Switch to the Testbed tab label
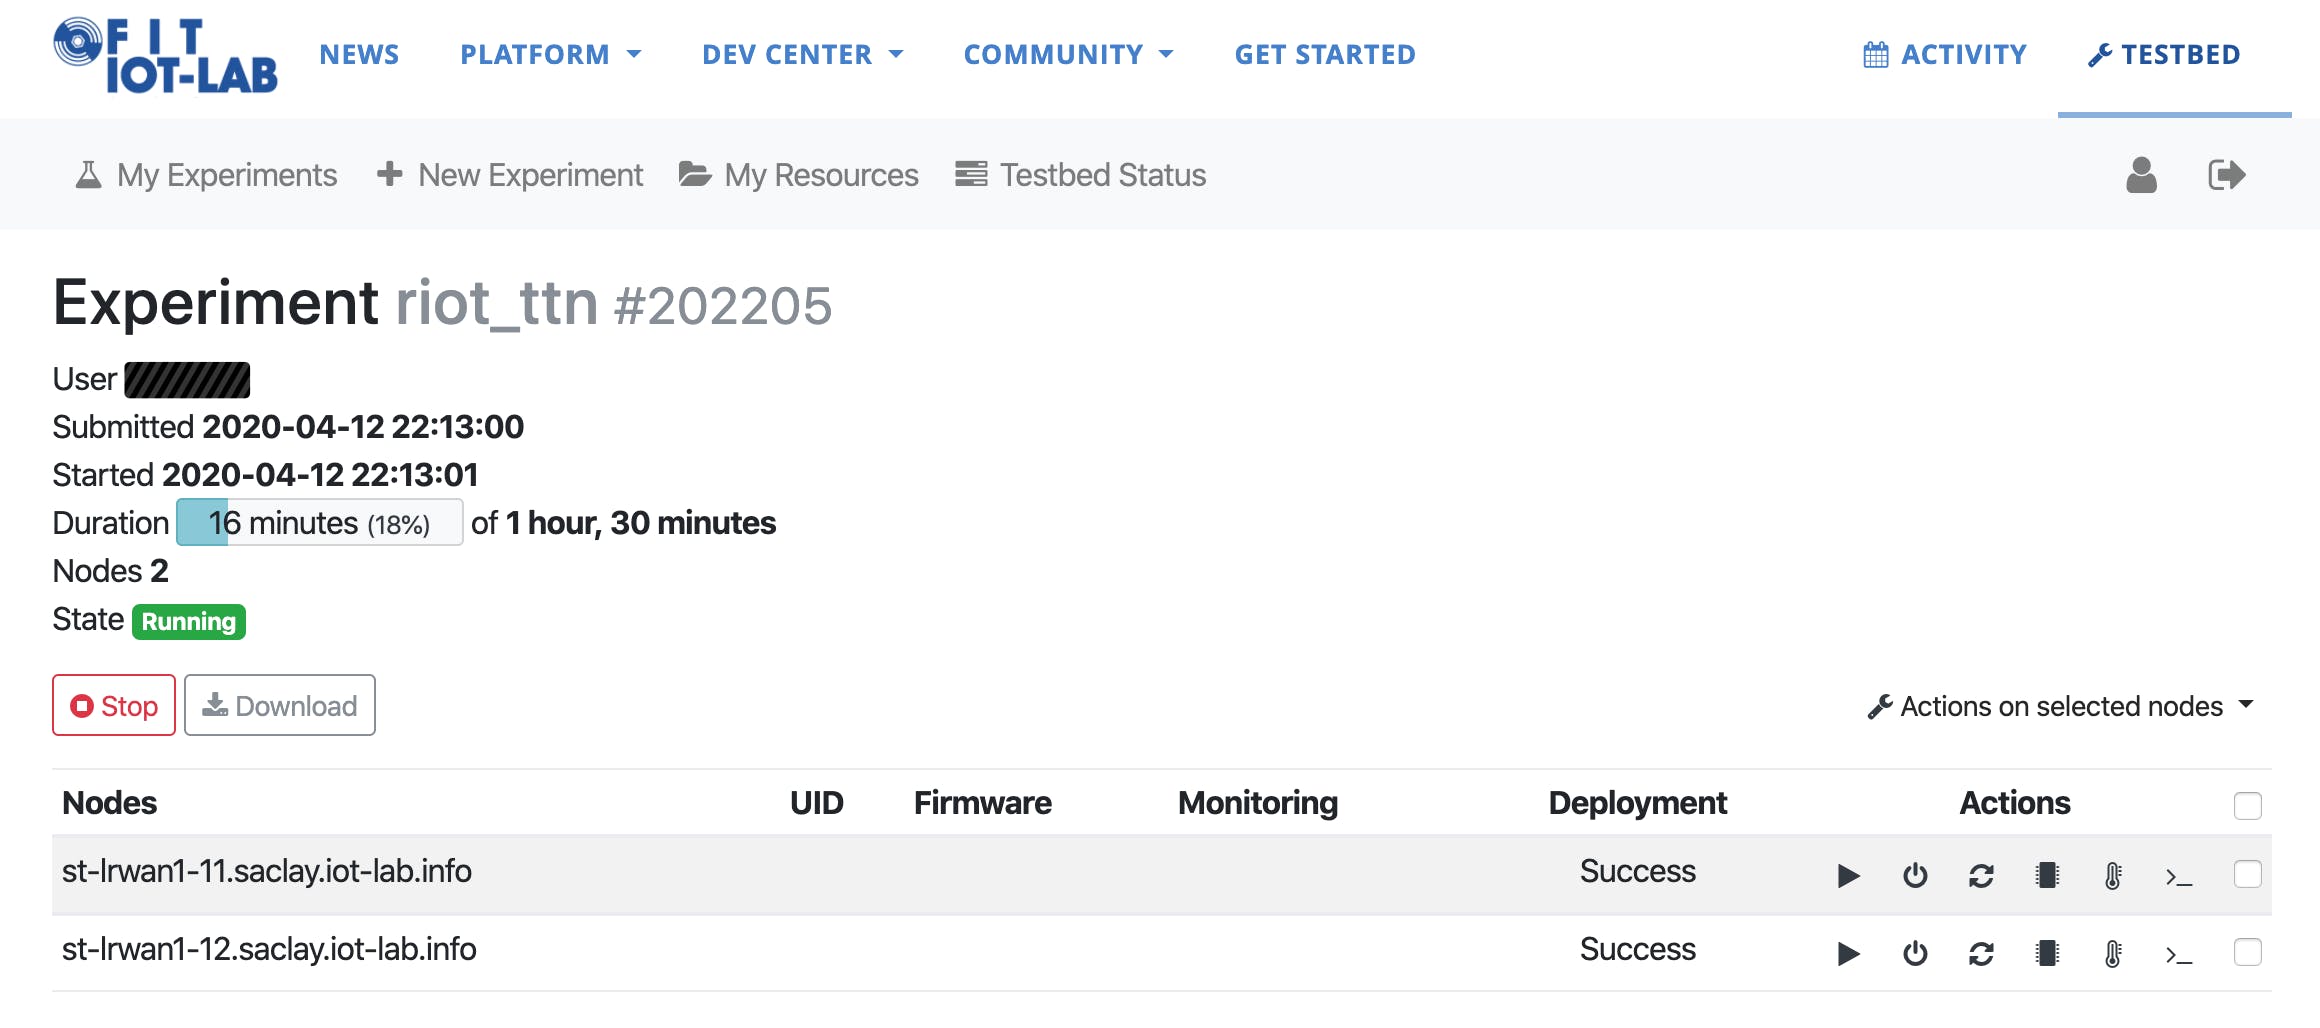The image size is (2320, 1028). 2181,54
